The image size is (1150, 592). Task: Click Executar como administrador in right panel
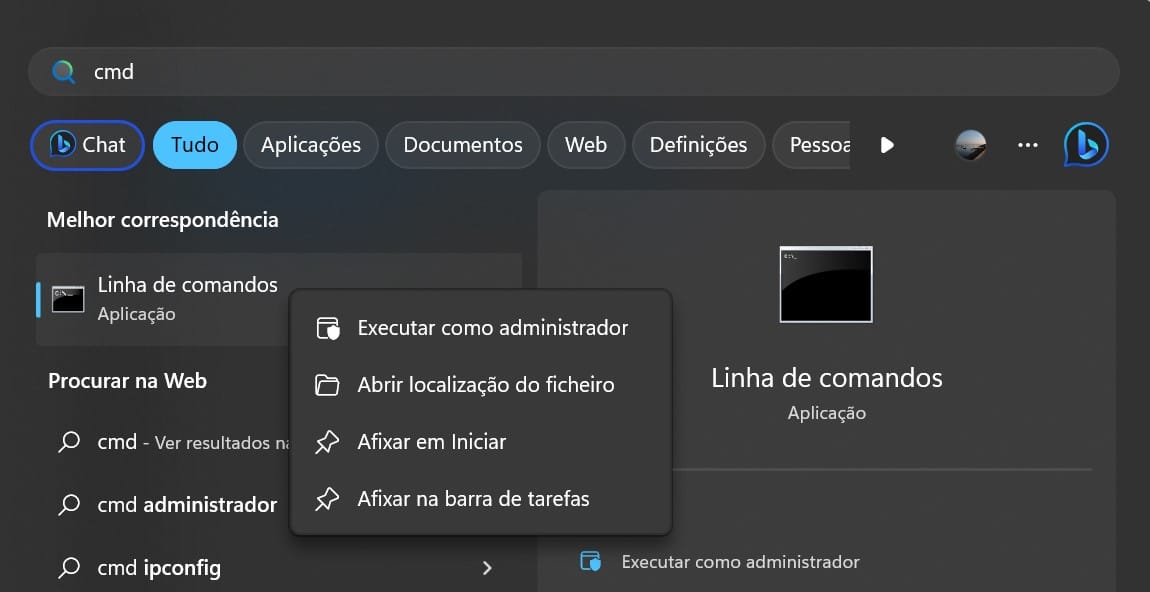(739, 562)
